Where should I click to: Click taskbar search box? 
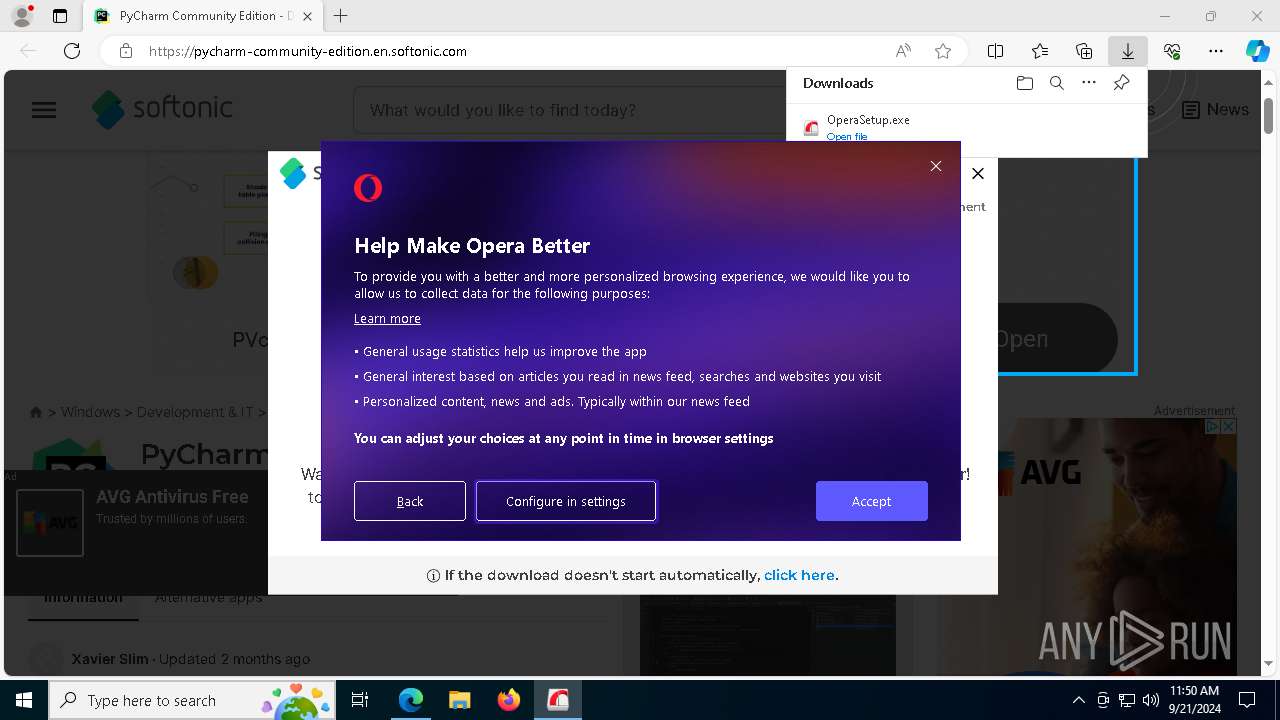[193, 700]
